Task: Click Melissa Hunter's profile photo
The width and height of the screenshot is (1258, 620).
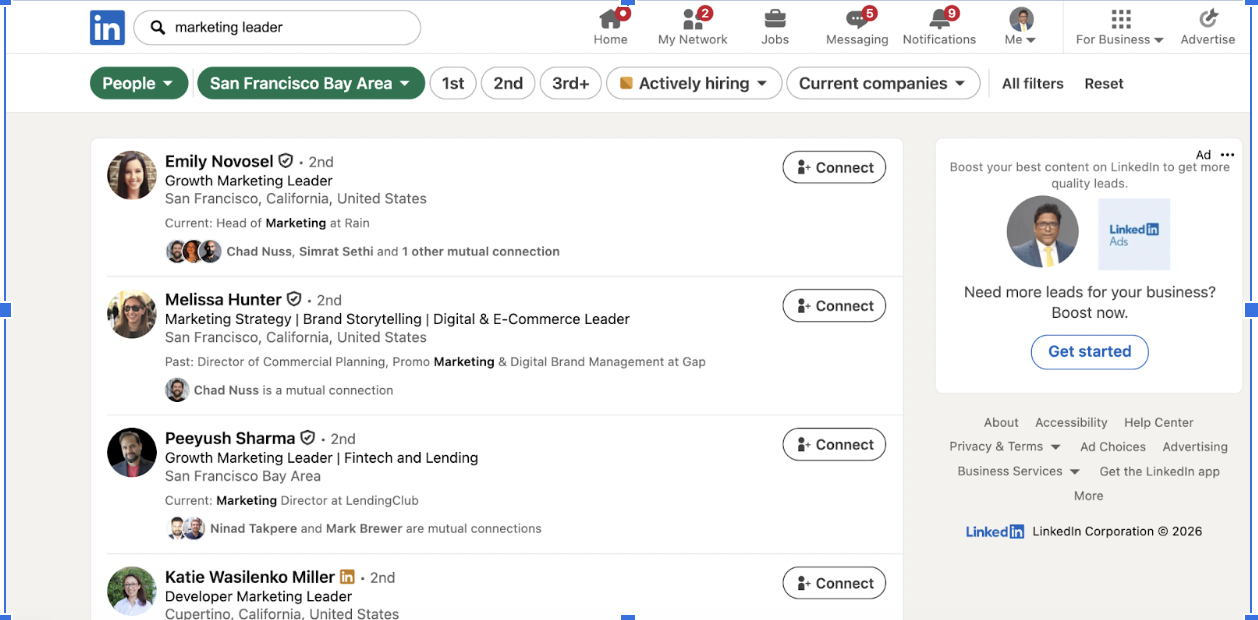Action: [132, 314]
